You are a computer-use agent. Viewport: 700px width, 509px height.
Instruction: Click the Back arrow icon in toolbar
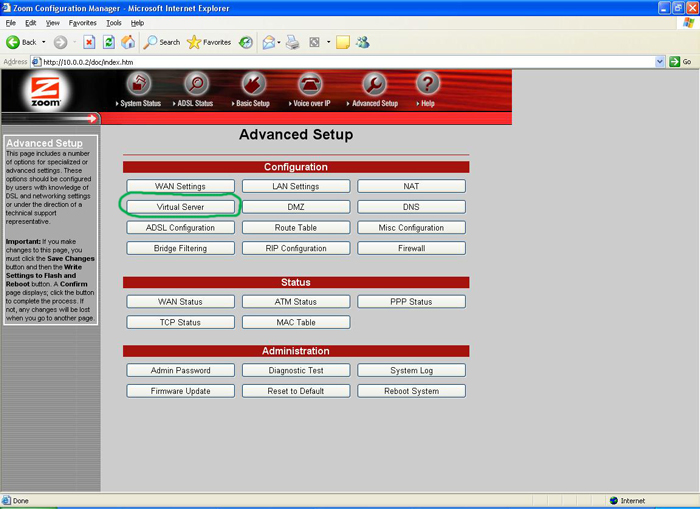(x=12, y=42)
